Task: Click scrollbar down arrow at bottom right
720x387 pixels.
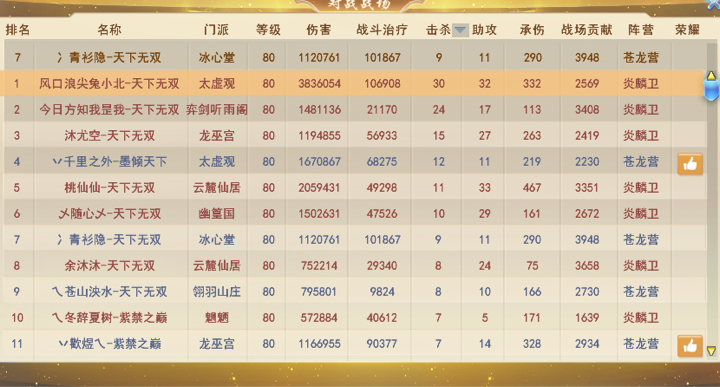Action: click(711, 351)
